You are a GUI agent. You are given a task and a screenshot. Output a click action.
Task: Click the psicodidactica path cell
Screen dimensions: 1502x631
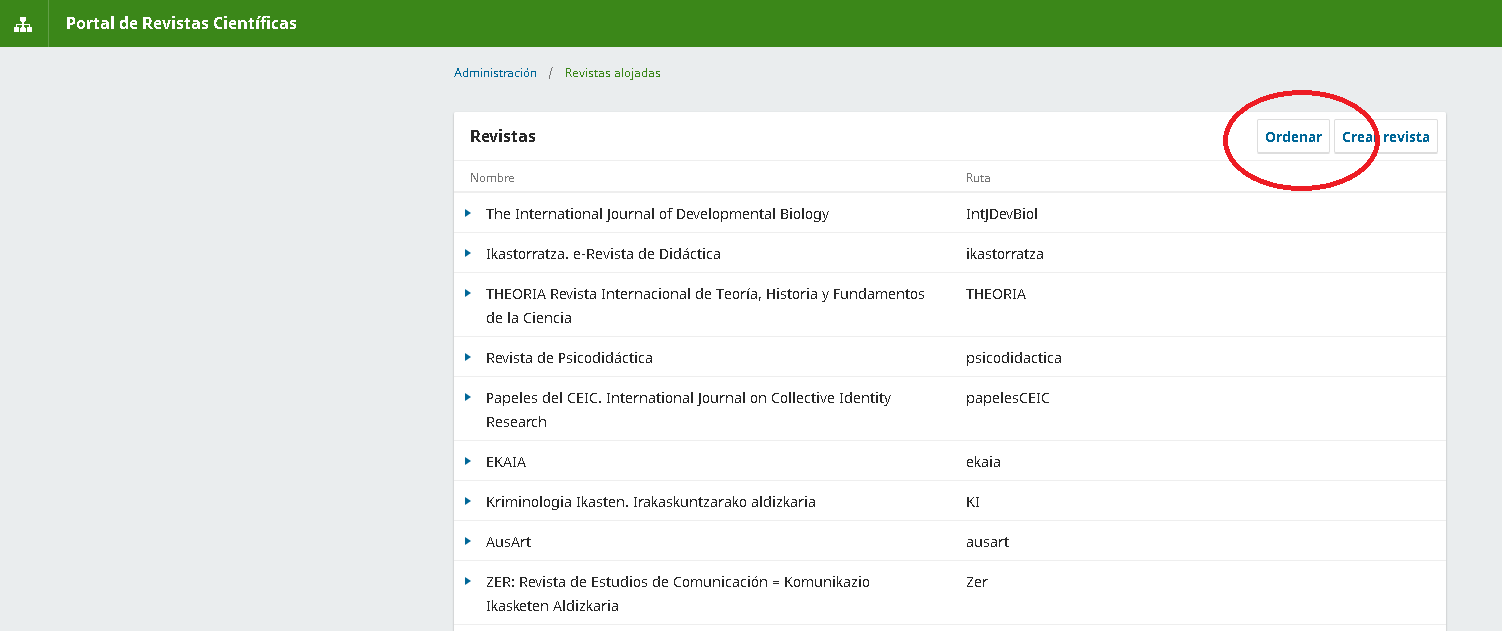tap(1013, 358)
